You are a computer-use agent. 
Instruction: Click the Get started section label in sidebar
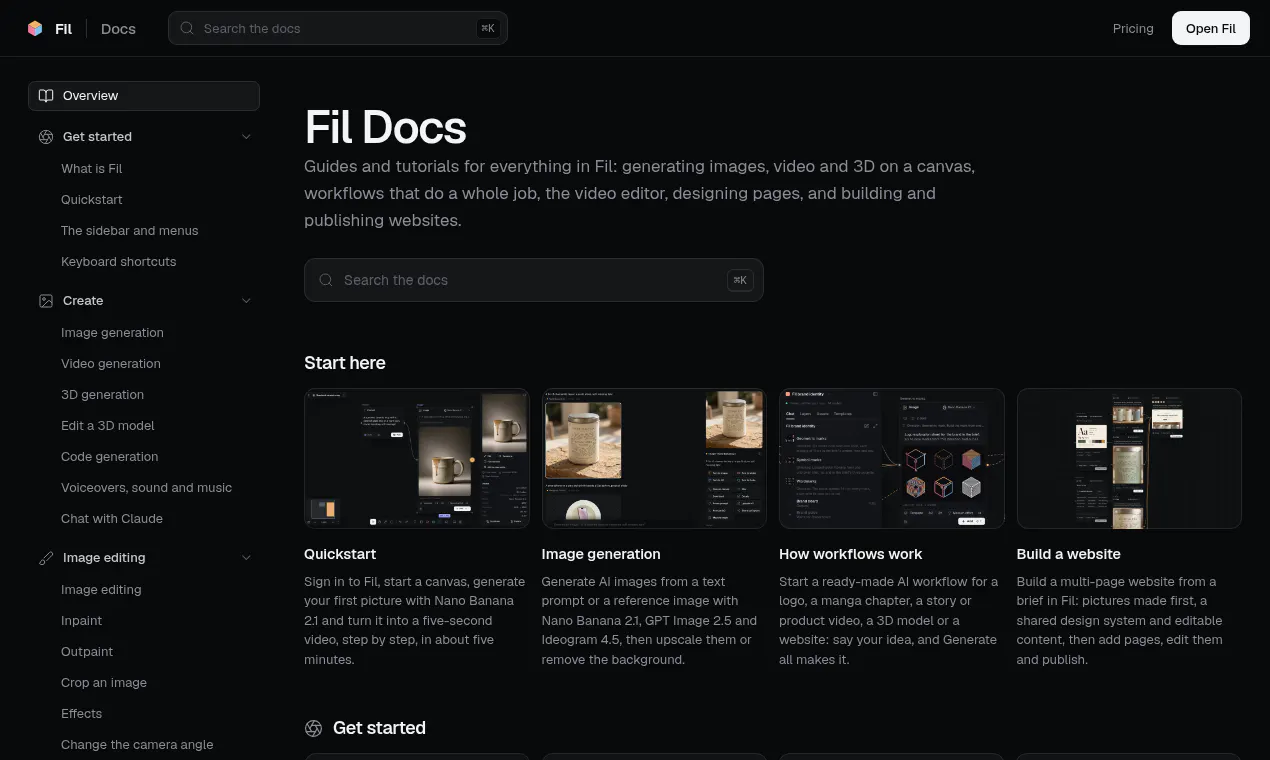click(97, 137)
